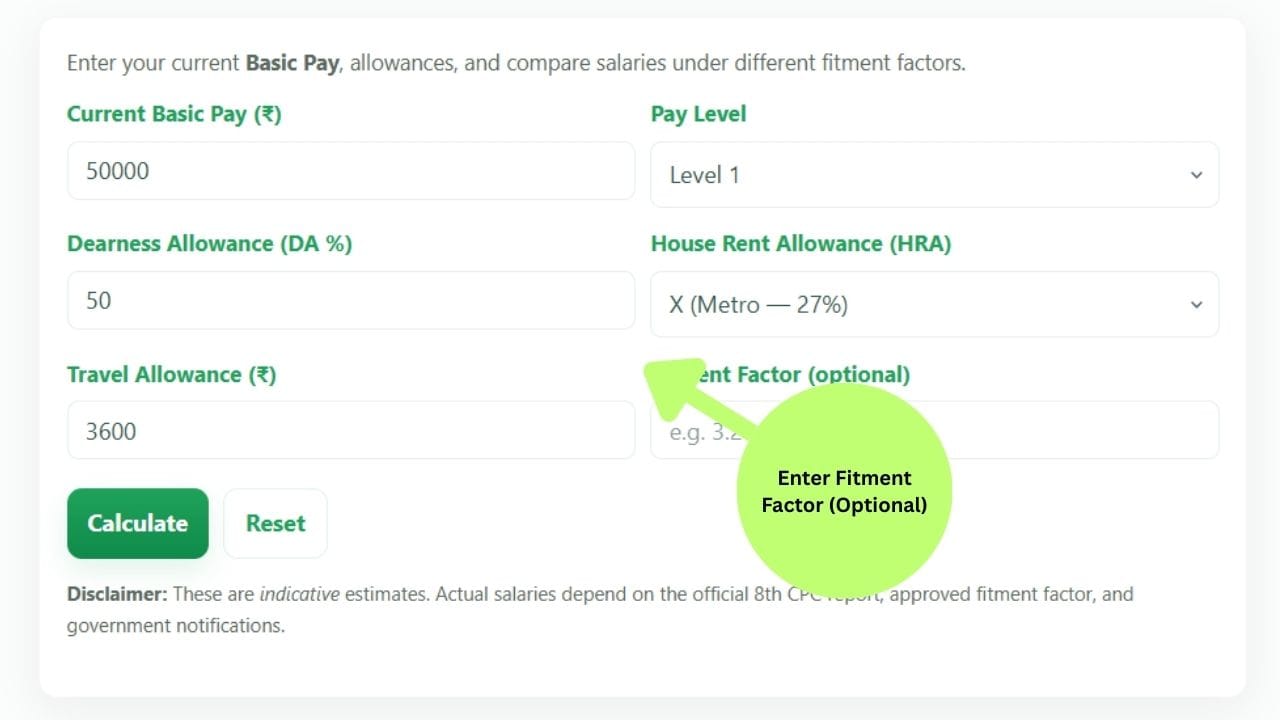Click the optional Fitment Factor input field
The height and width of the screenshot is (720, 1280).
coord(1080,431)
